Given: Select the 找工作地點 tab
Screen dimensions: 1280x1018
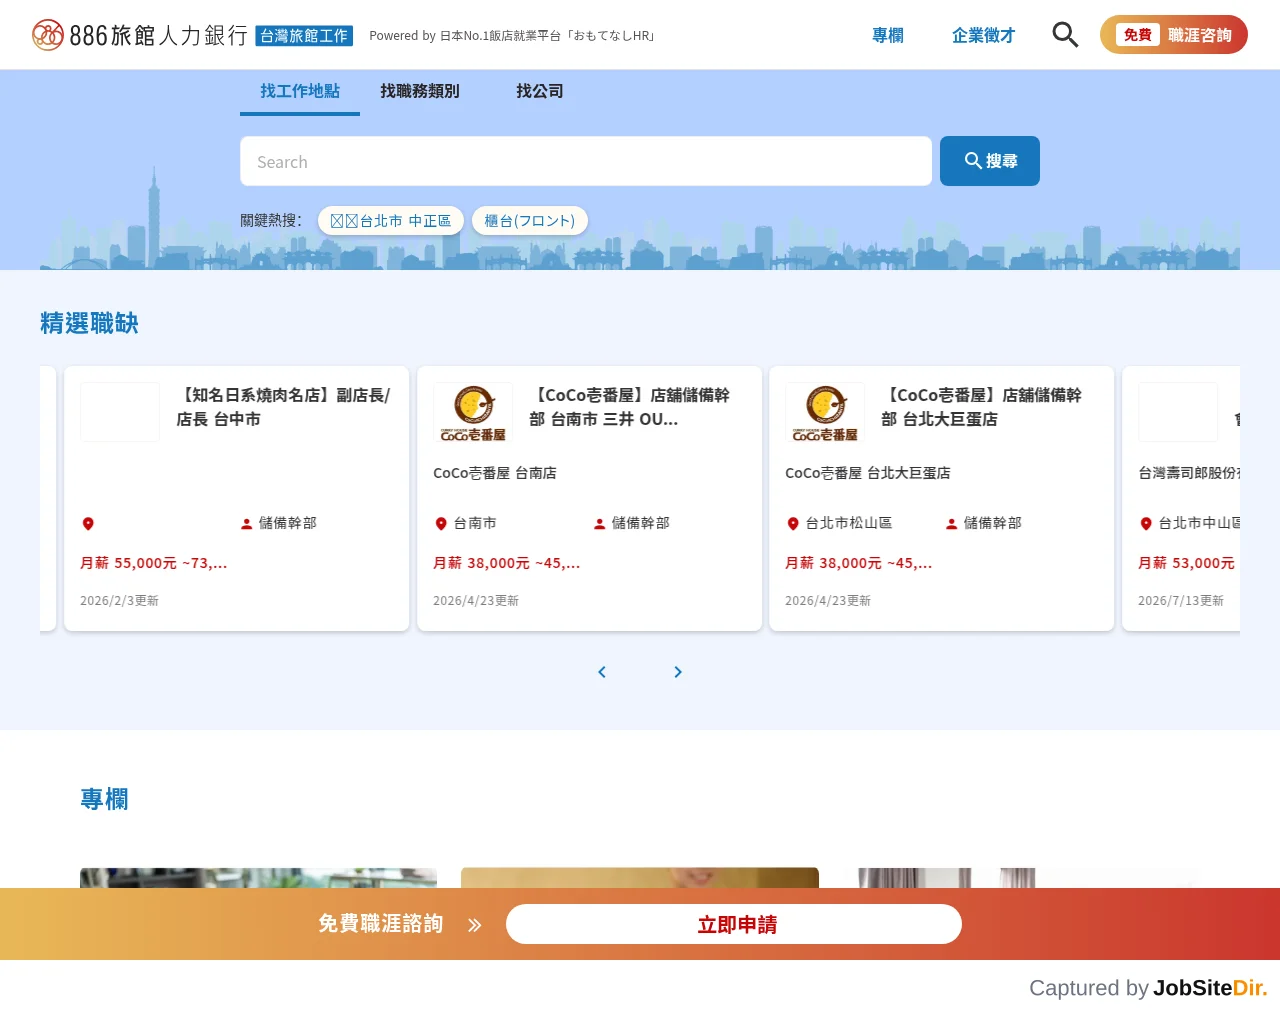Looking at the screenshot, I should (x=300, y=92).
